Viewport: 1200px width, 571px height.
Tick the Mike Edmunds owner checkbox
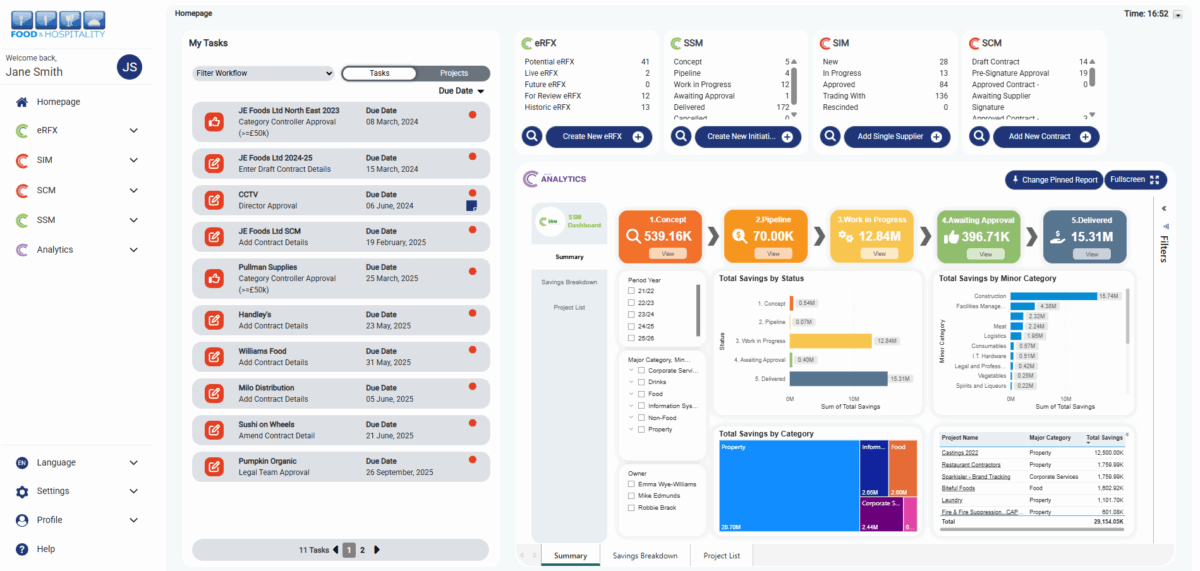click(631, 495)
